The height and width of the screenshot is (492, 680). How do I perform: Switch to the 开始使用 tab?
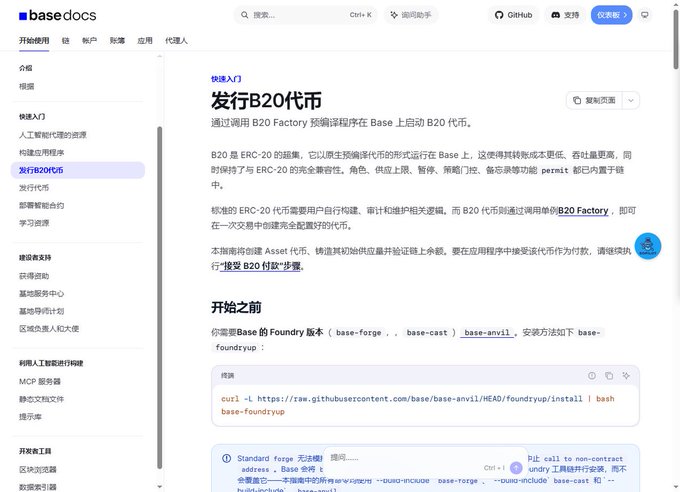pos(34,40)
